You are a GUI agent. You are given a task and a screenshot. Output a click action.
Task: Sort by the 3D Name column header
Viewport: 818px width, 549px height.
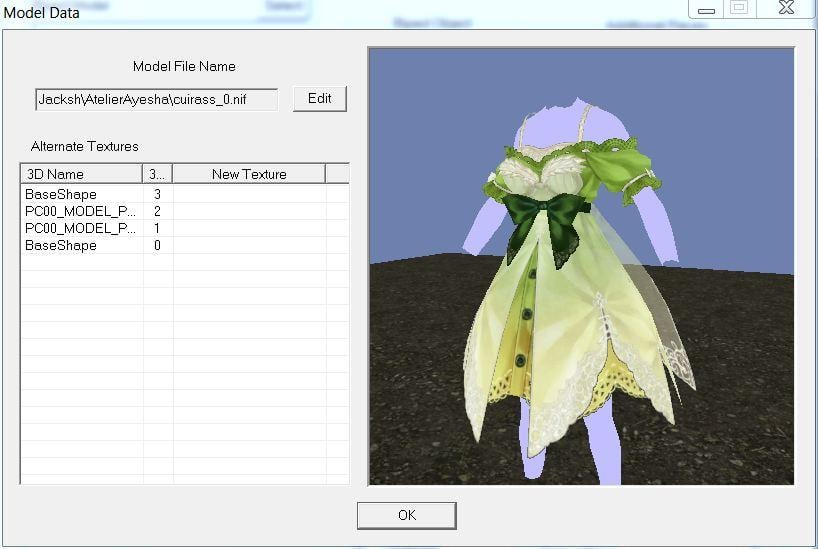(81, 174)
